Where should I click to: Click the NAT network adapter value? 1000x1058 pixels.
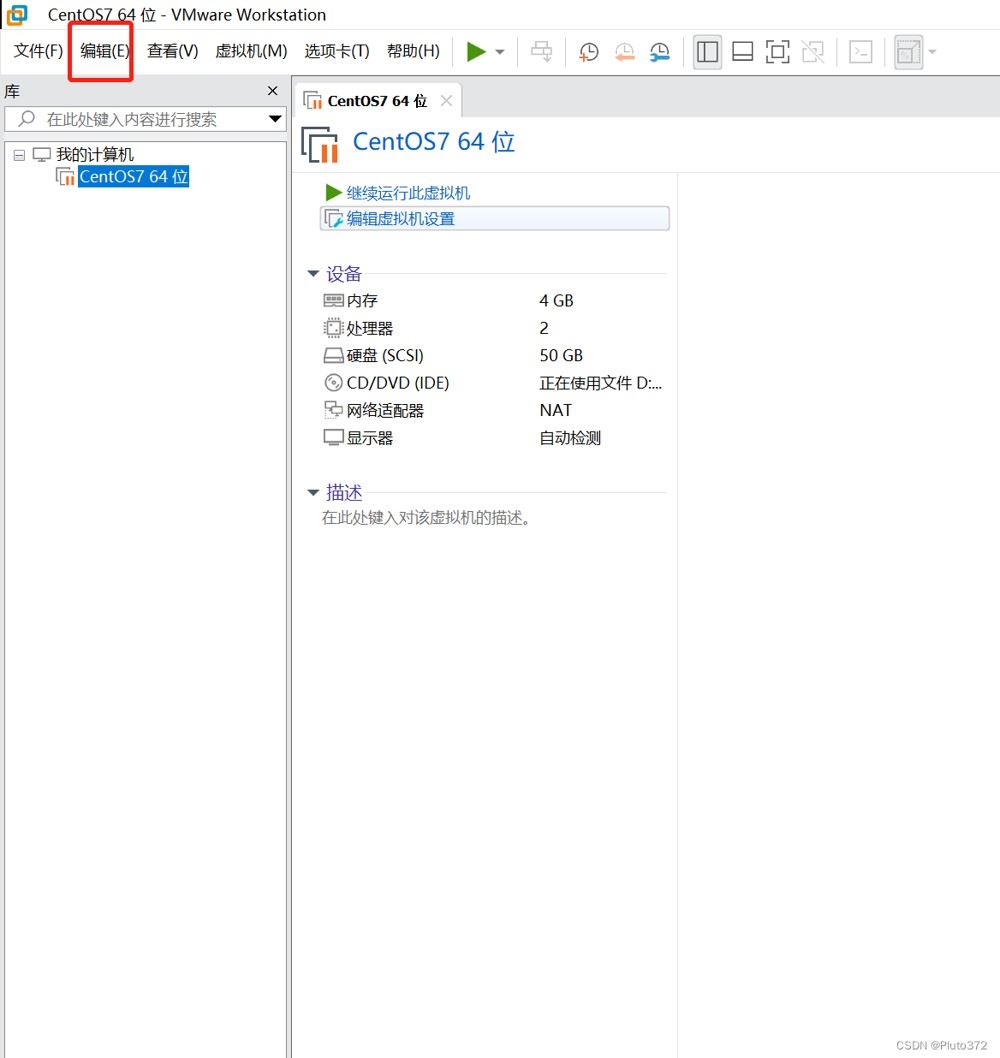tap(556, 410)
